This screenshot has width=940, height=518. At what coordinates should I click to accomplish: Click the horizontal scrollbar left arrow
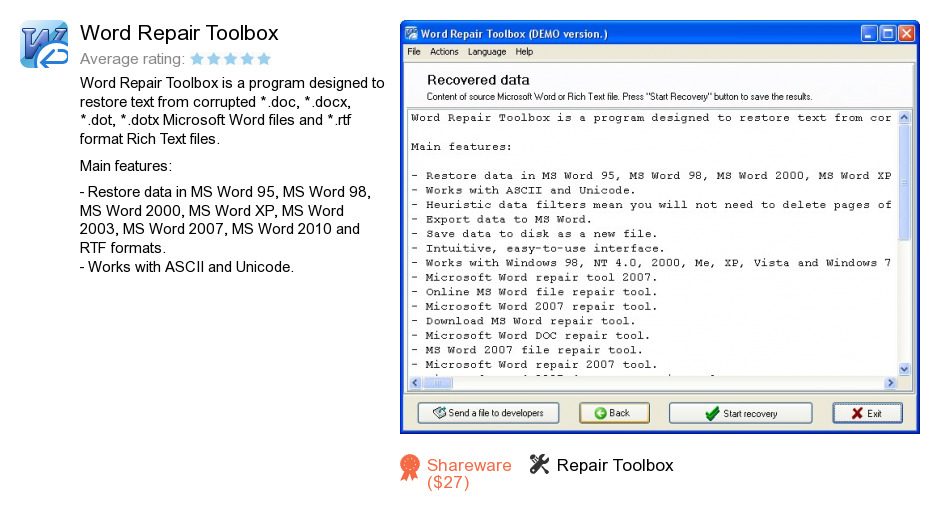pos(415,383)
